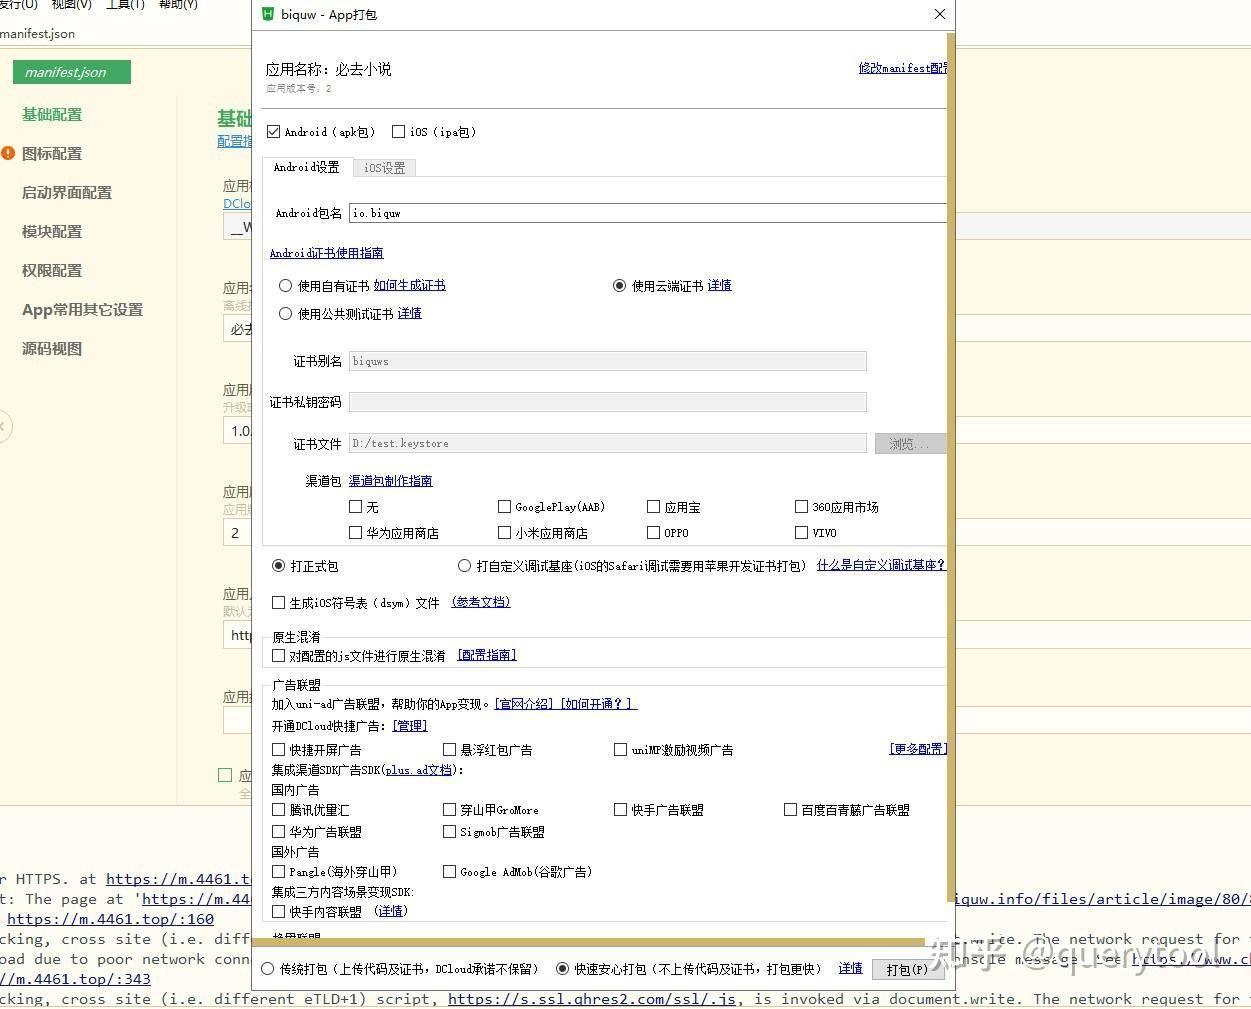The width and height of the screenshot is (1251, 1009).
Task: Check the Google AdMob(谷歌广告) option
Action: point(450,872)
